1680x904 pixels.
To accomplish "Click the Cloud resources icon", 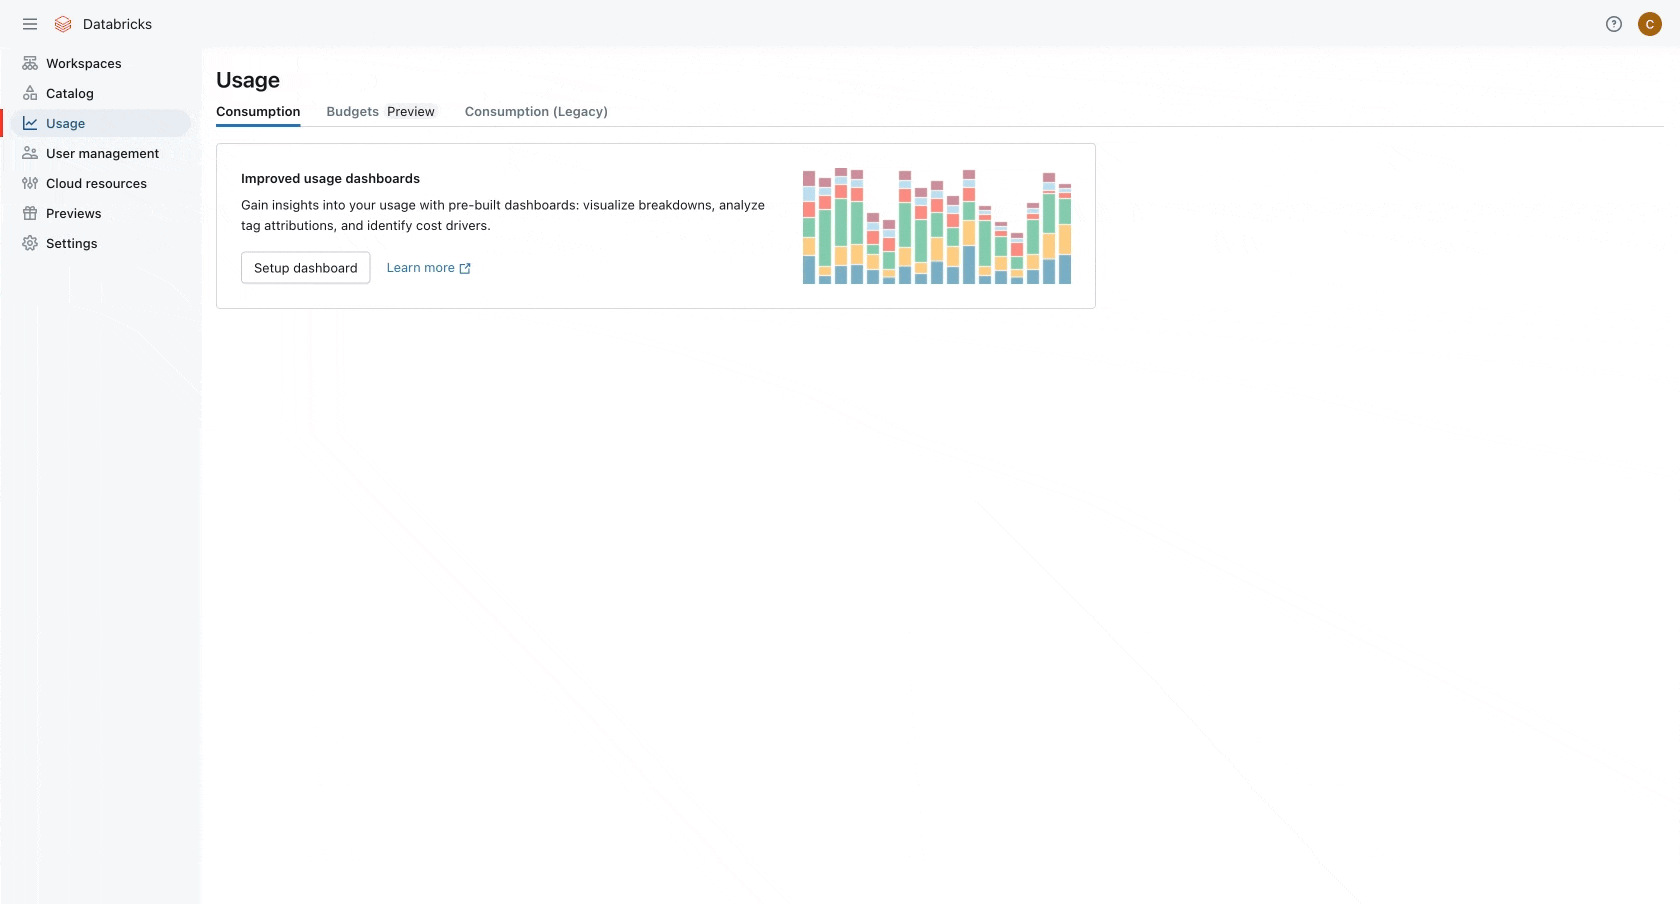I will coord(30,183).
